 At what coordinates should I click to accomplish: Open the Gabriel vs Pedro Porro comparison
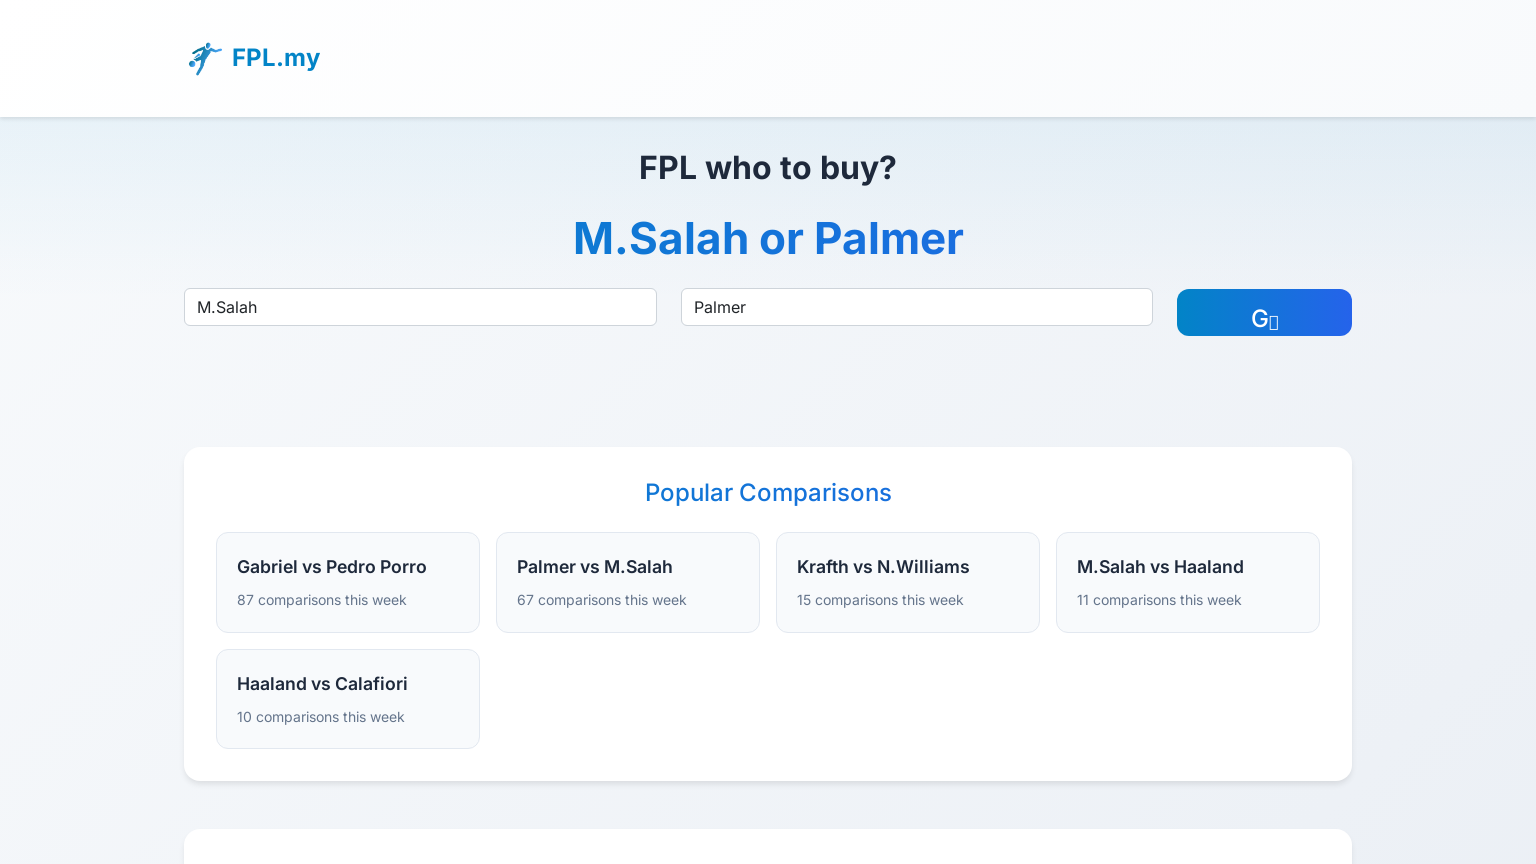[348, 582]
